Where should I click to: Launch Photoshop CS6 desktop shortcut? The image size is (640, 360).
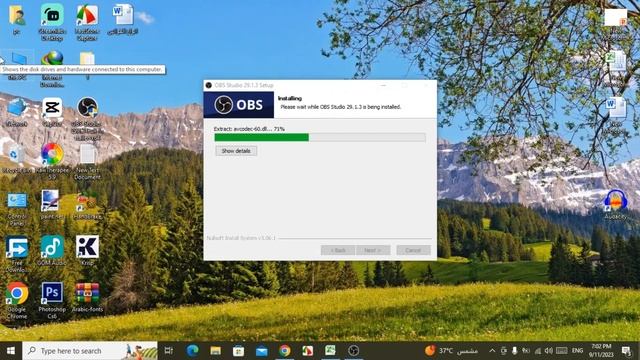coord(52,300)
